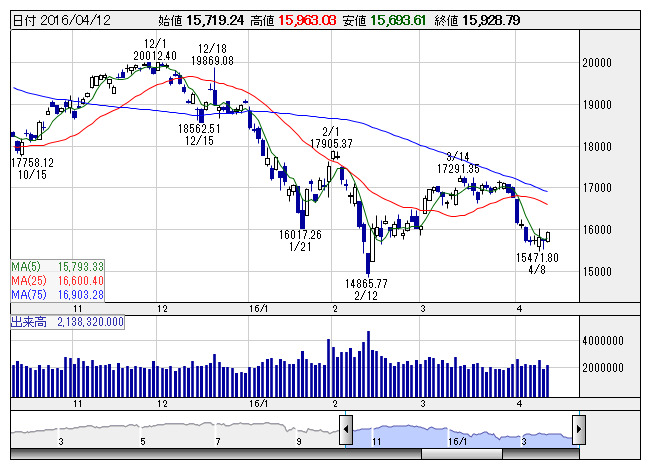
Task: Click the MA(75) legend label
Action: [56, 294]
